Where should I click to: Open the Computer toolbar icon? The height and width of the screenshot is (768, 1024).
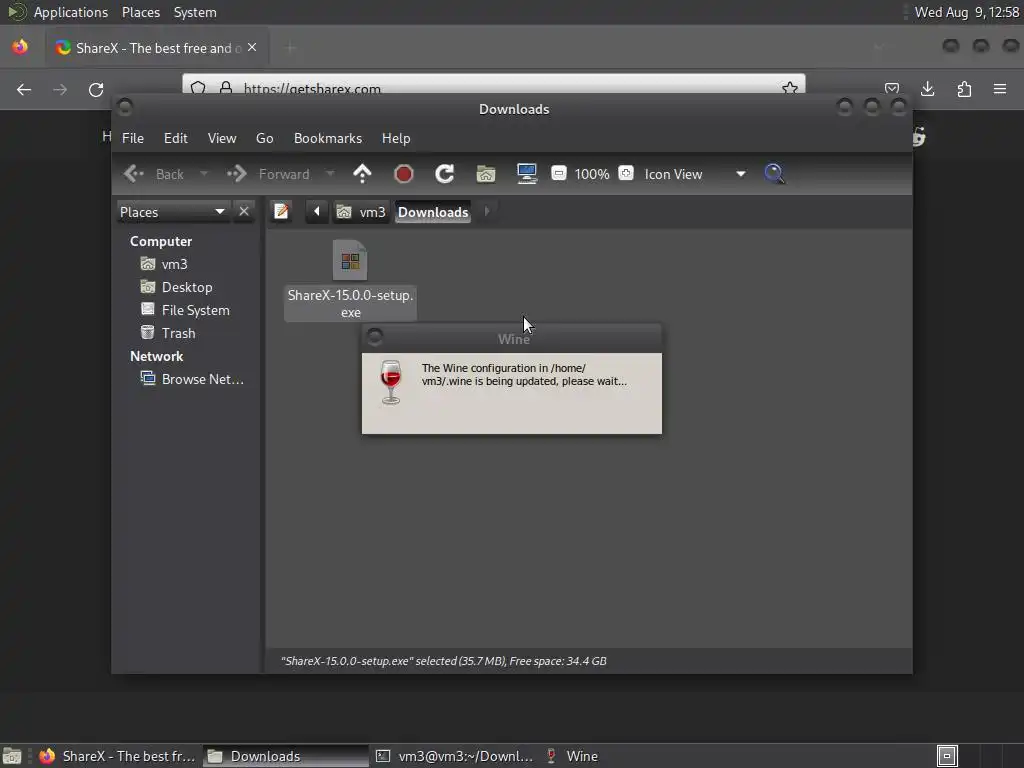pos(526,174)
